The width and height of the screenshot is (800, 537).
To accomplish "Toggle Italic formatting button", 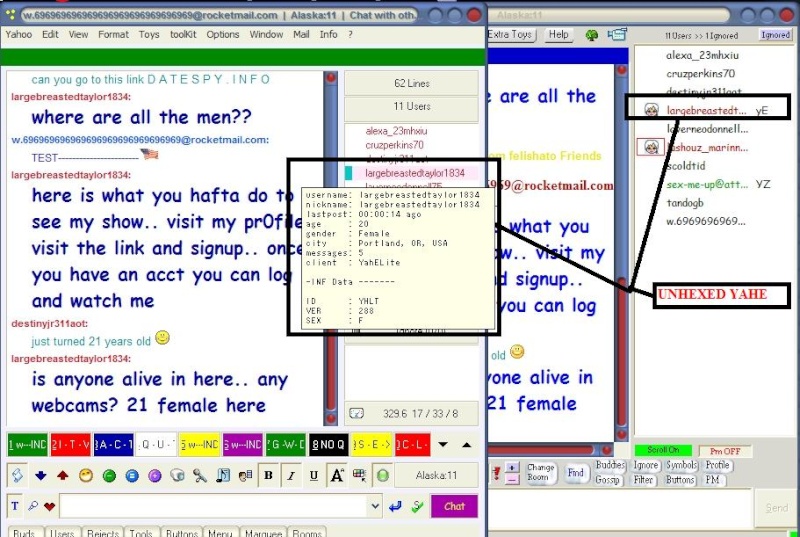I will click(x=291, y=475).
